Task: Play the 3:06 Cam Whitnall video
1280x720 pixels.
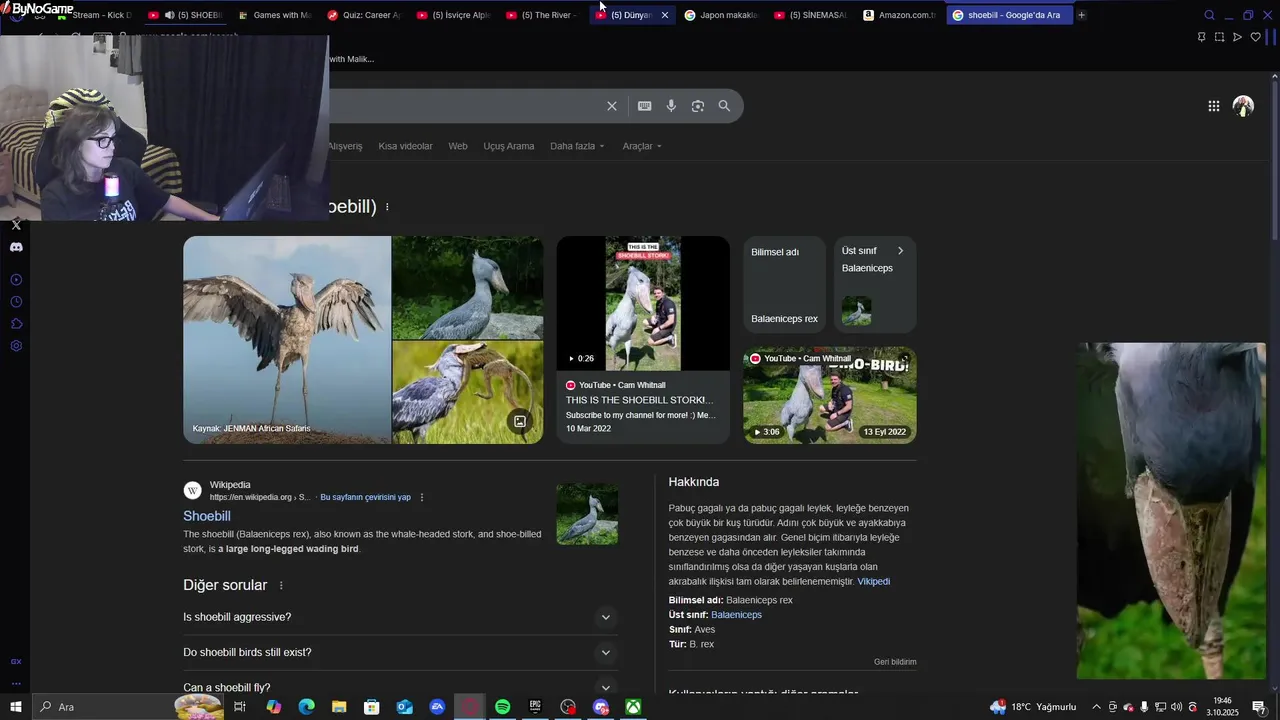Action: [x=829, y=395]
